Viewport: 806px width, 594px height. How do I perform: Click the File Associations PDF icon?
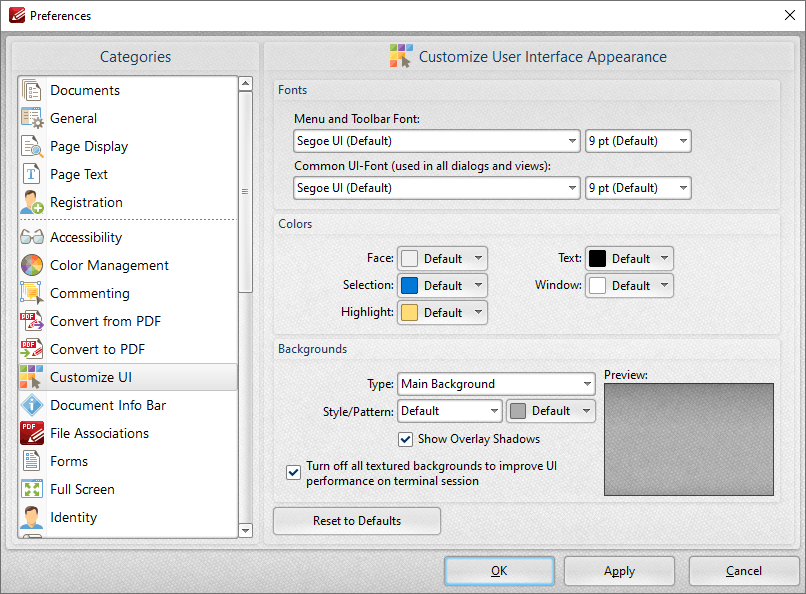[32, 433]
